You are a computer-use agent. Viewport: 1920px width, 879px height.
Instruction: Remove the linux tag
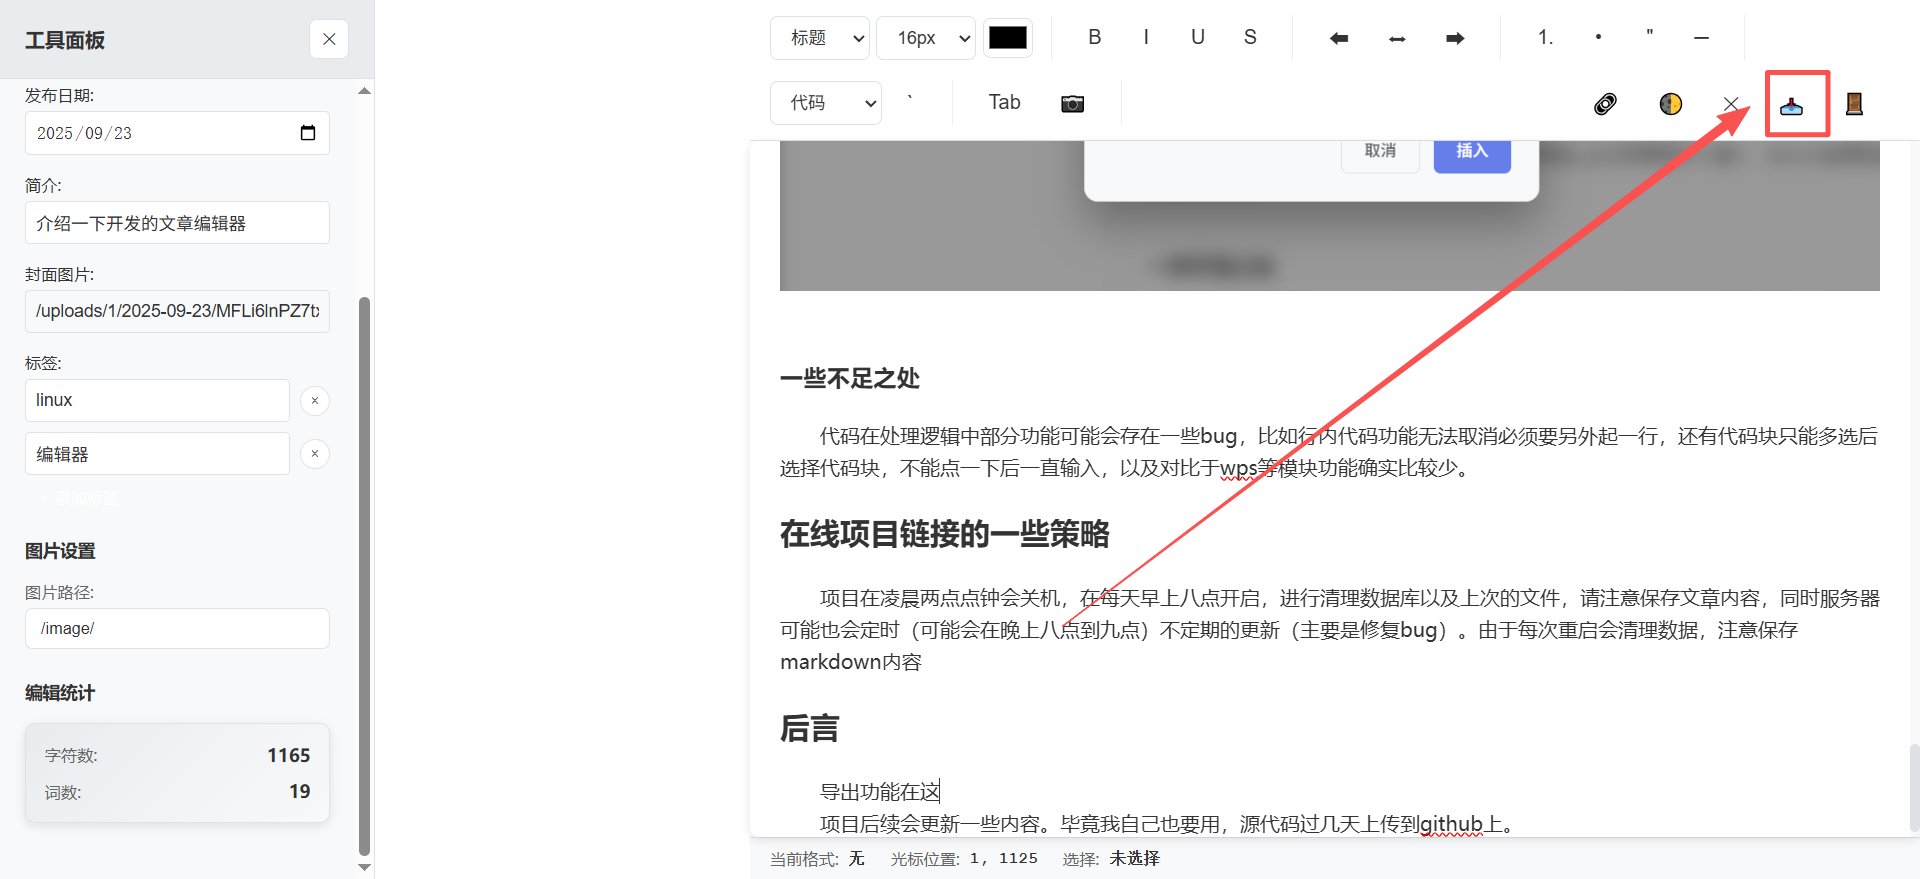click(315, 400)
